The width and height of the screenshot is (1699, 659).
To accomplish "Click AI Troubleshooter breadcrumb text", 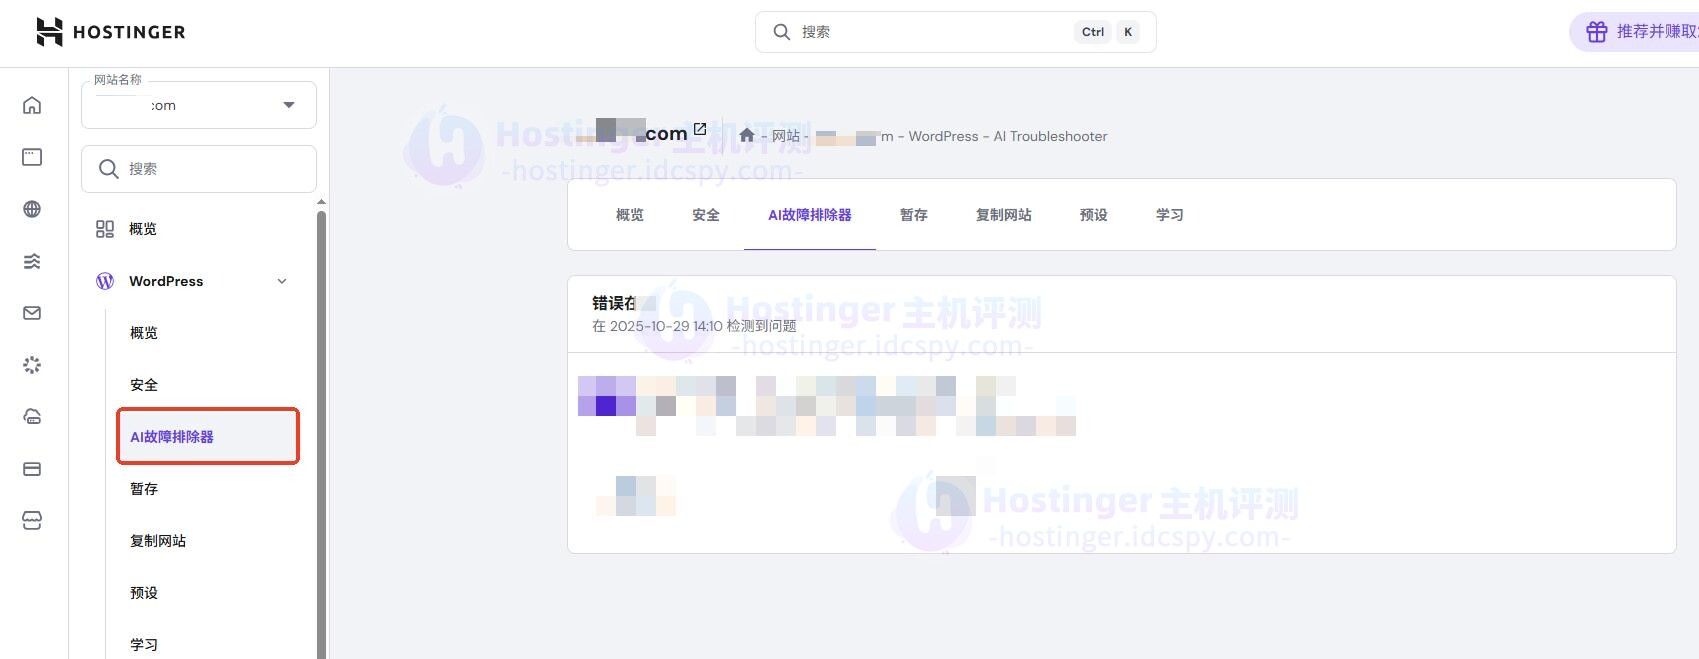I will pyautogui.click(x=1050, y=136).
